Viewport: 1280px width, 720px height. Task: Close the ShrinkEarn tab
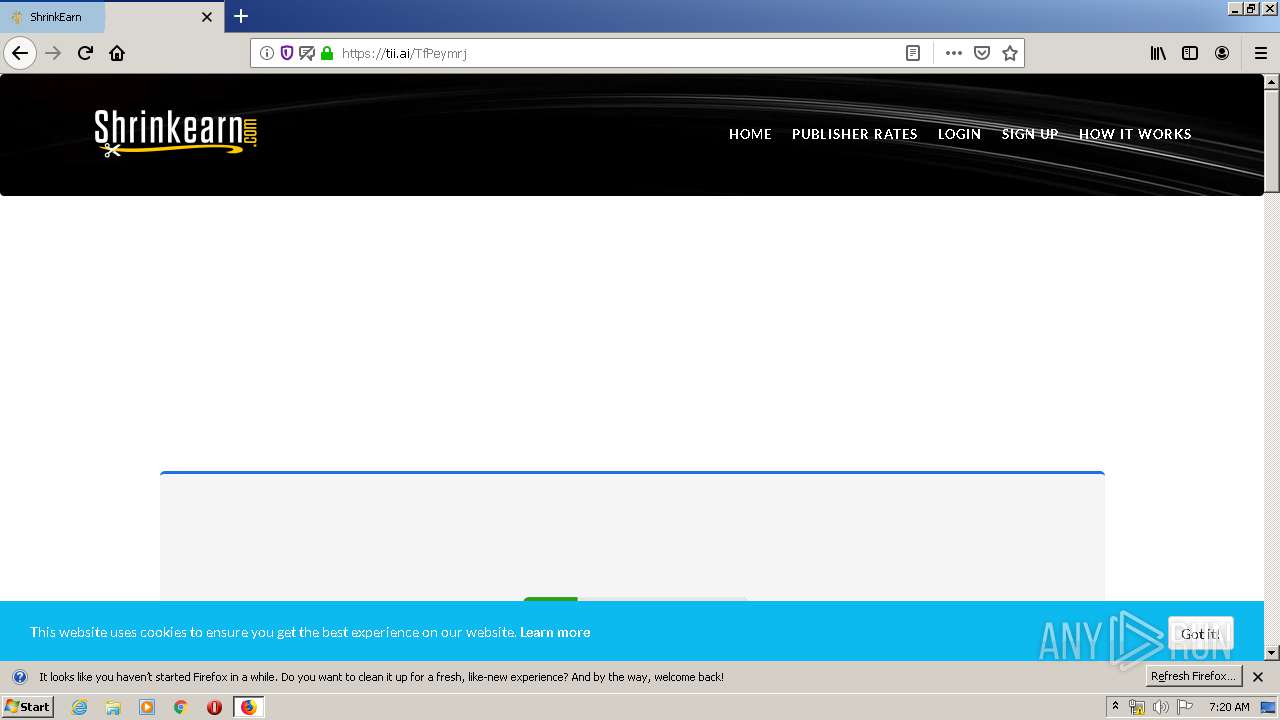tap(207, 17)
